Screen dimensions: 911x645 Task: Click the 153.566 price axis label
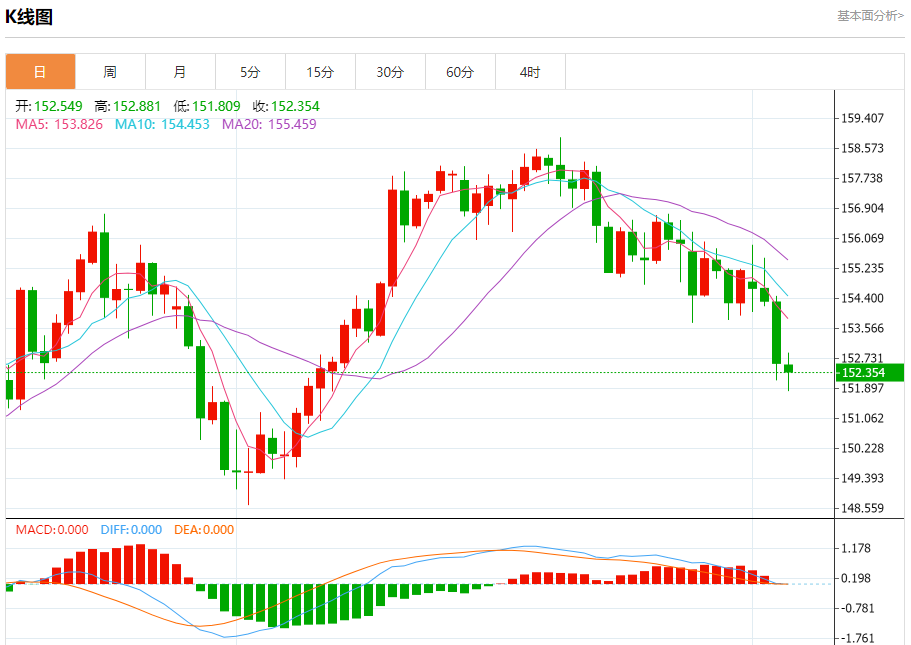click(862, 328)
